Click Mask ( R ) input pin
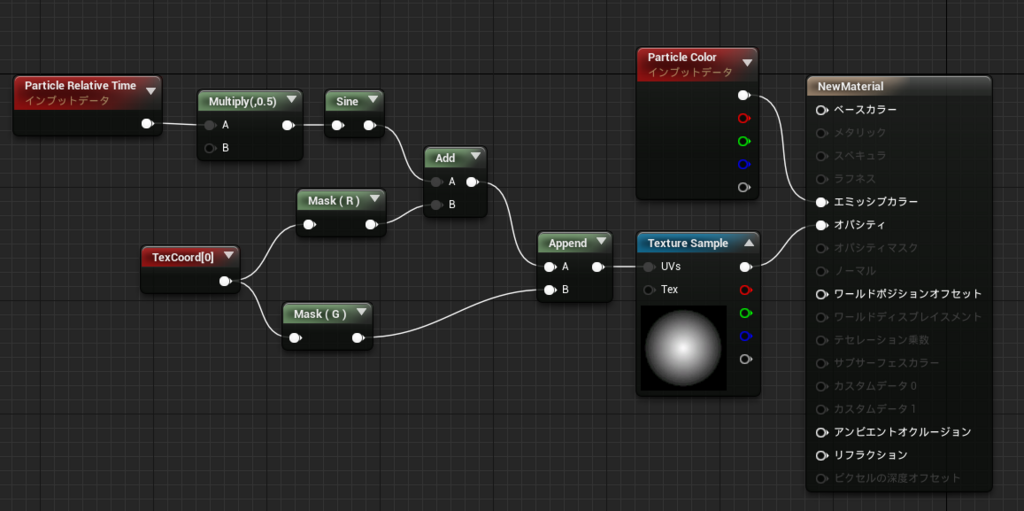Viewport: 1024px width, 511px height. tap(308, 225)
